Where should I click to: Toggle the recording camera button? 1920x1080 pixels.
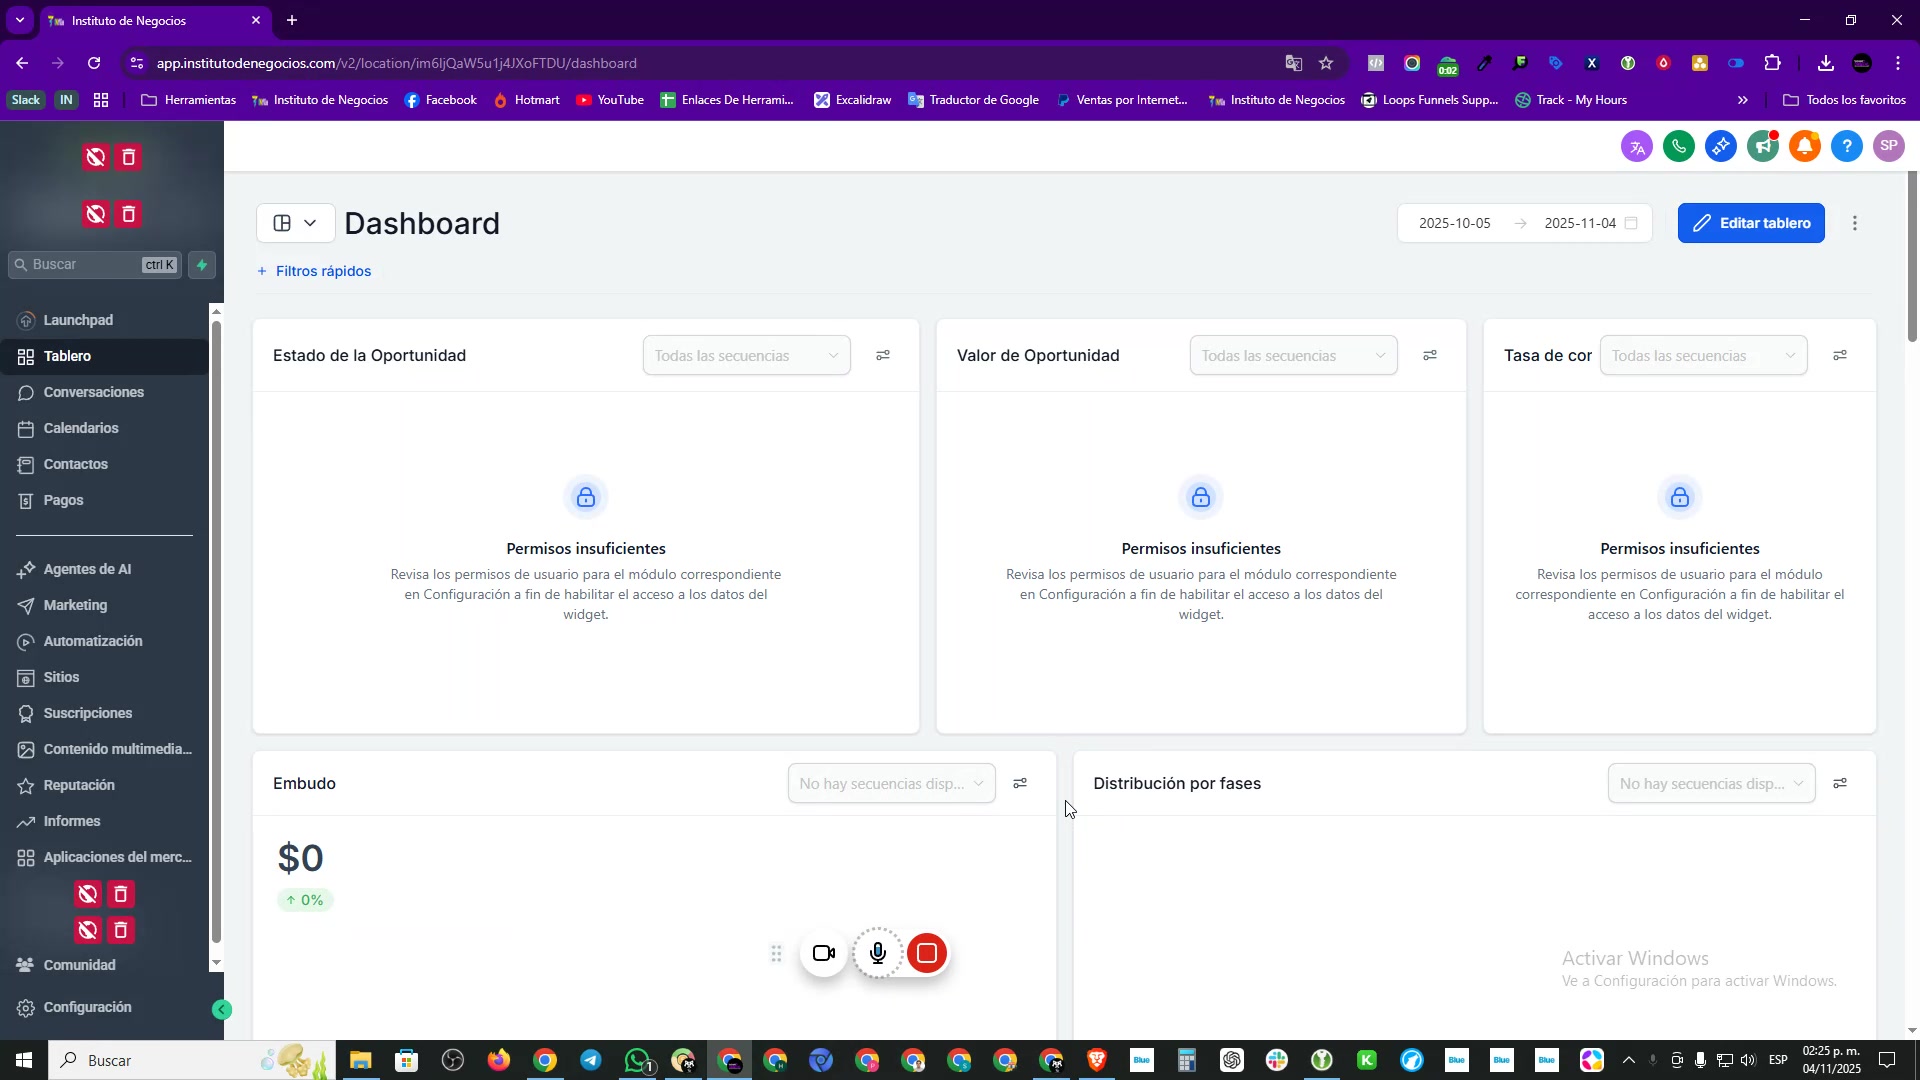(x=824, y=954)
